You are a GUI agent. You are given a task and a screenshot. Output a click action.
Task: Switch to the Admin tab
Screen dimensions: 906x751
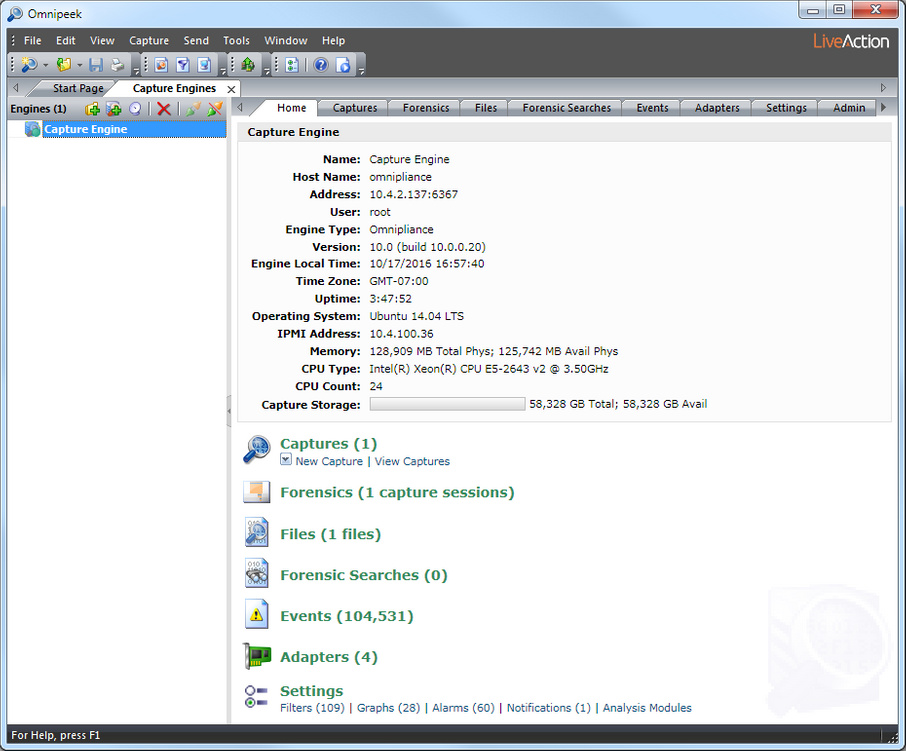point(849,108)
